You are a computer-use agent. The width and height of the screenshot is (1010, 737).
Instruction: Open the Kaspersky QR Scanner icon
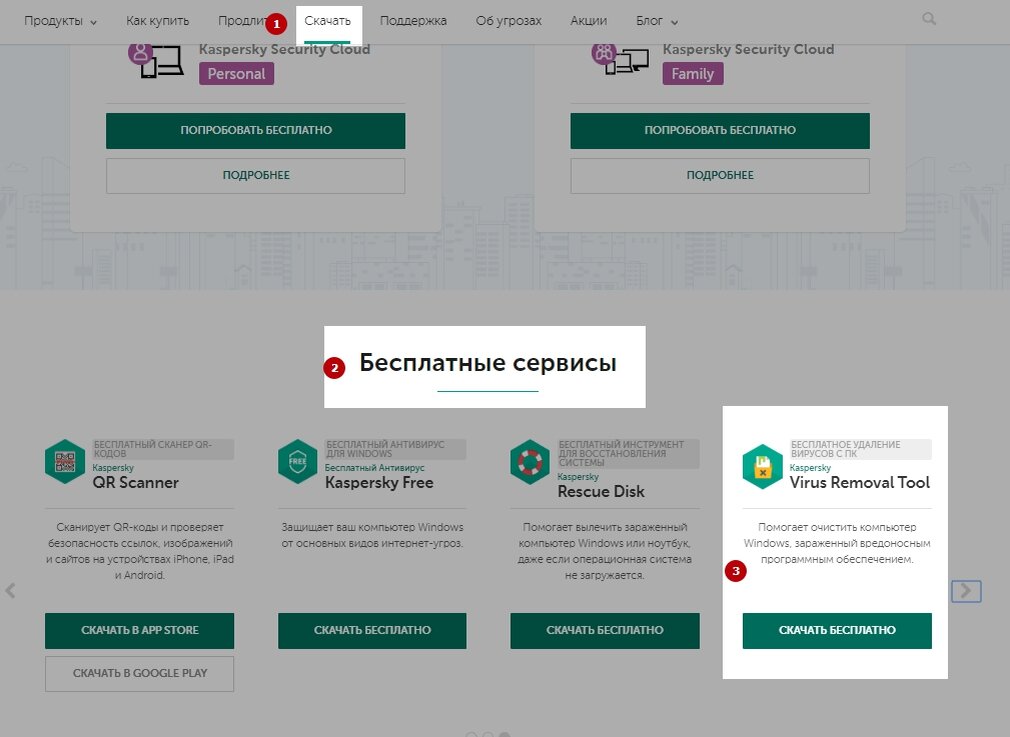64,462
